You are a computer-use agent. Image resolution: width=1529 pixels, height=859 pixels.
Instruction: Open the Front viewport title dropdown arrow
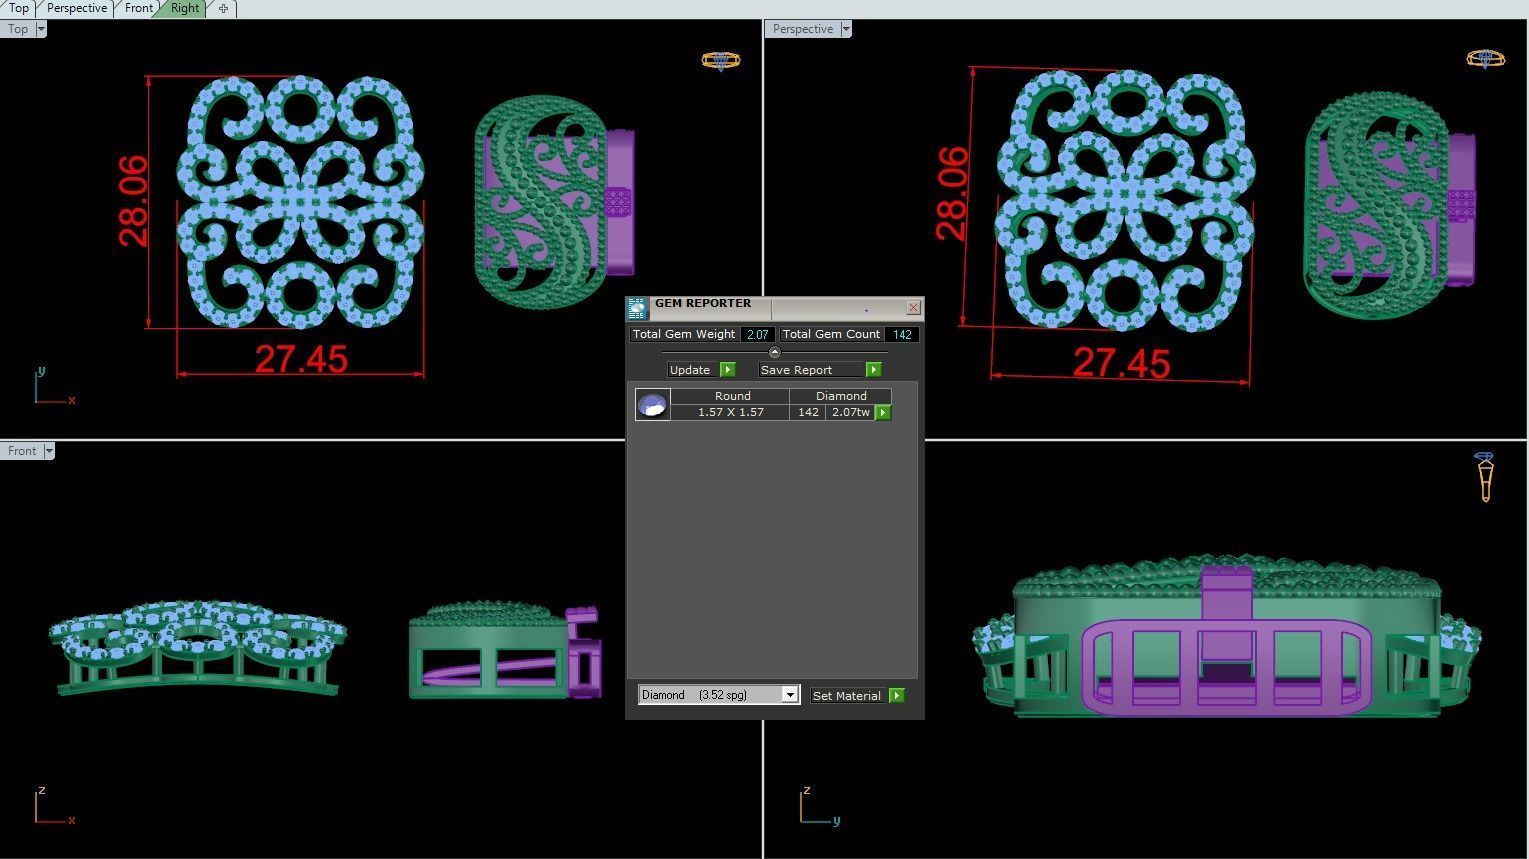pyautogui.click(x=49, y=451)
